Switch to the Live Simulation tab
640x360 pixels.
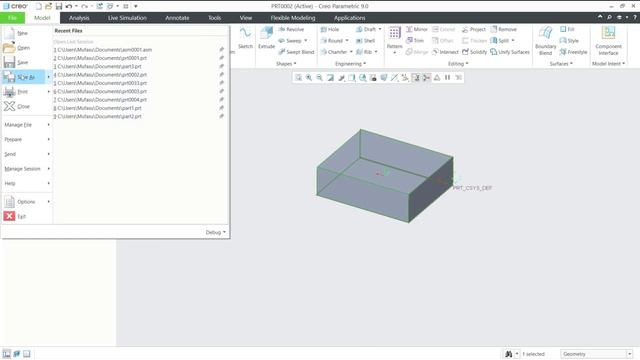[127, 18]
